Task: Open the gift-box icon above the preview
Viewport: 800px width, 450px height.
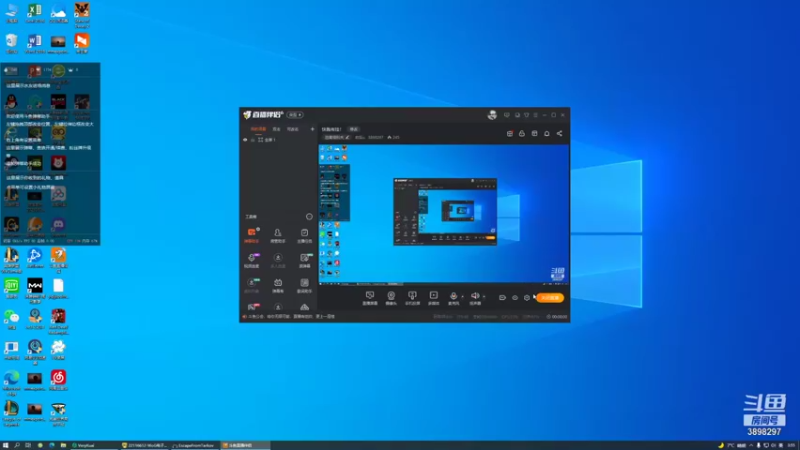Action: tap(534, 134)
